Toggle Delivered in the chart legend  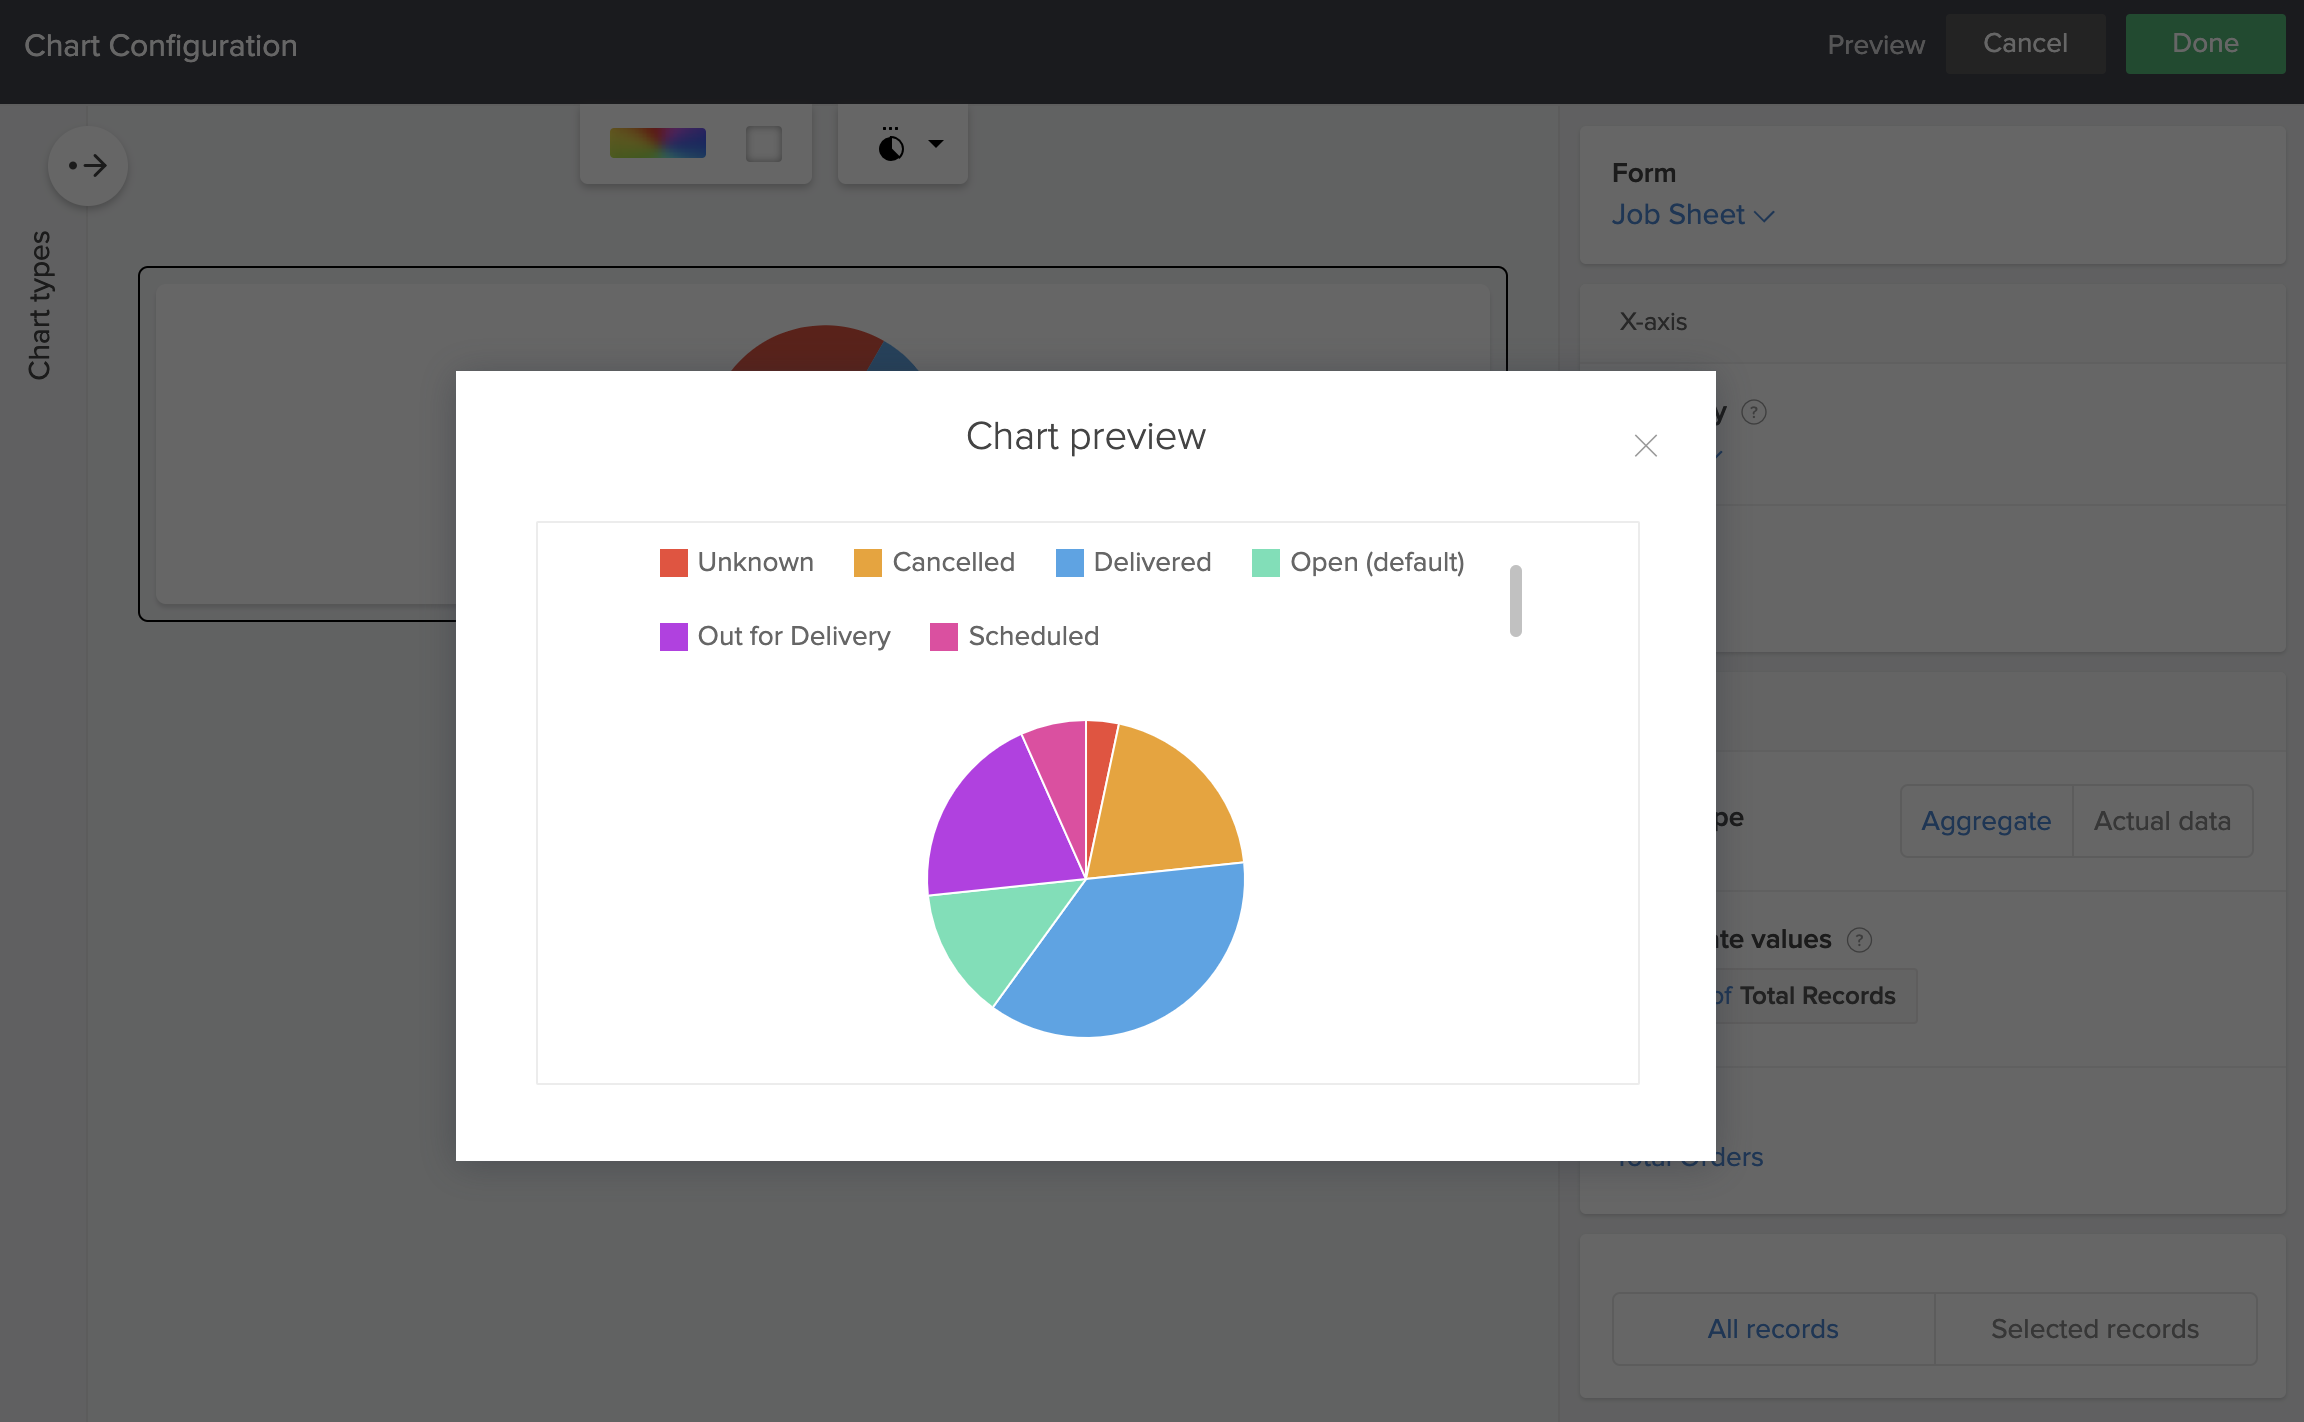click(1133, 562)
